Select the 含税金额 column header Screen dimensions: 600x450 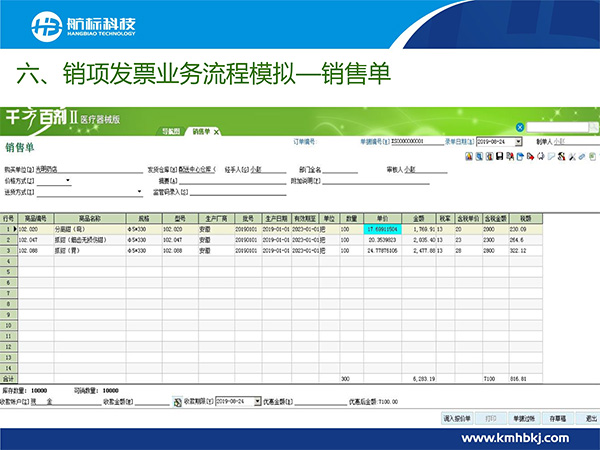pyautogui.click(x=496, y=218)
